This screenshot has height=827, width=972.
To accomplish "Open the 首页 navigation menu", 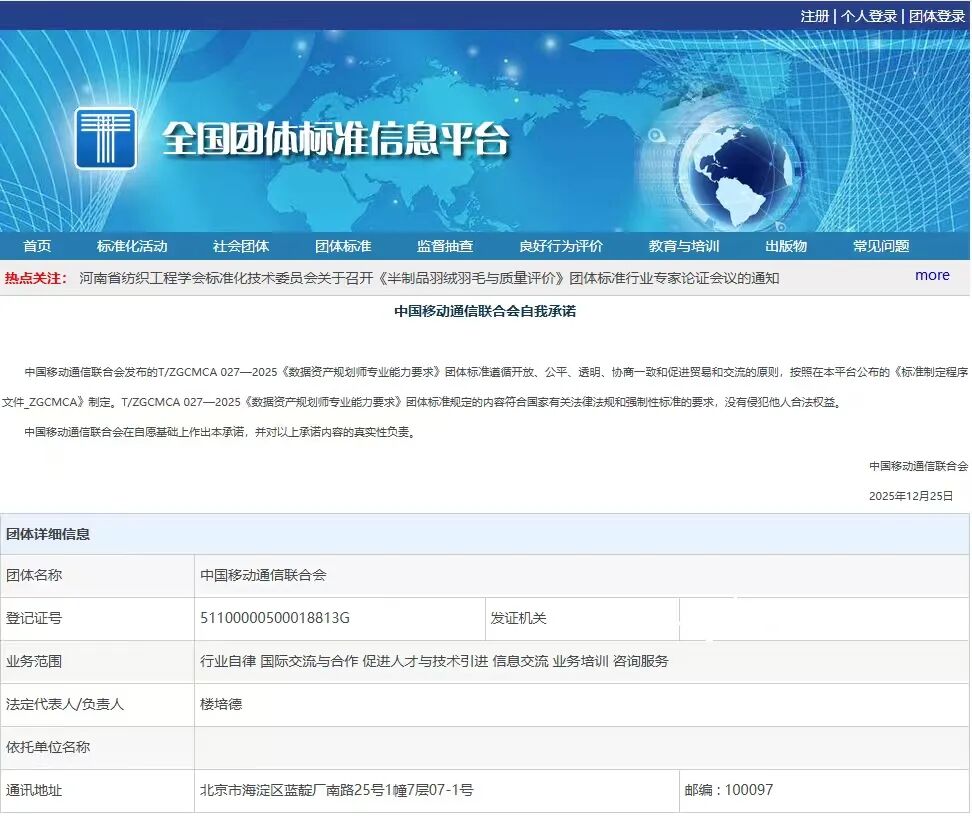I will pyautogui.click(x=36, y=245).
